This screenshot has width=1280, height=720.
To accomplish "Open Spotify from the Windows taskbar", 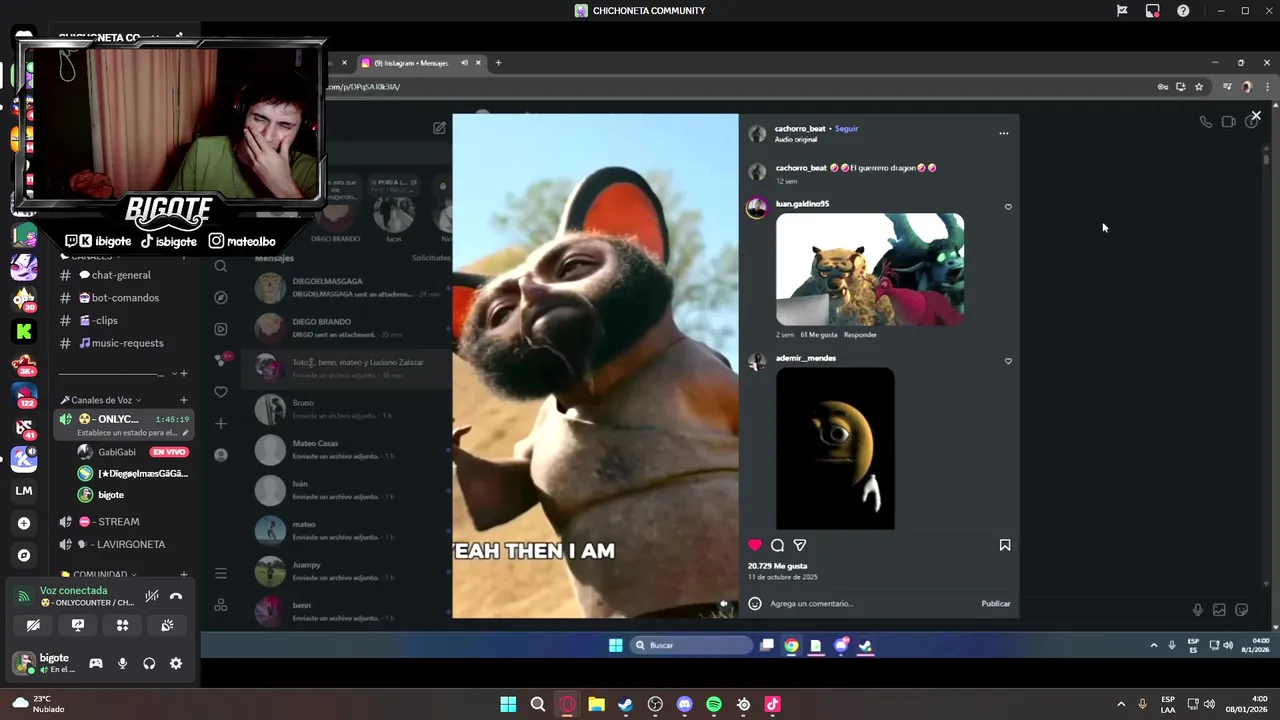I will pyautogui.click(x=714, y=705).
